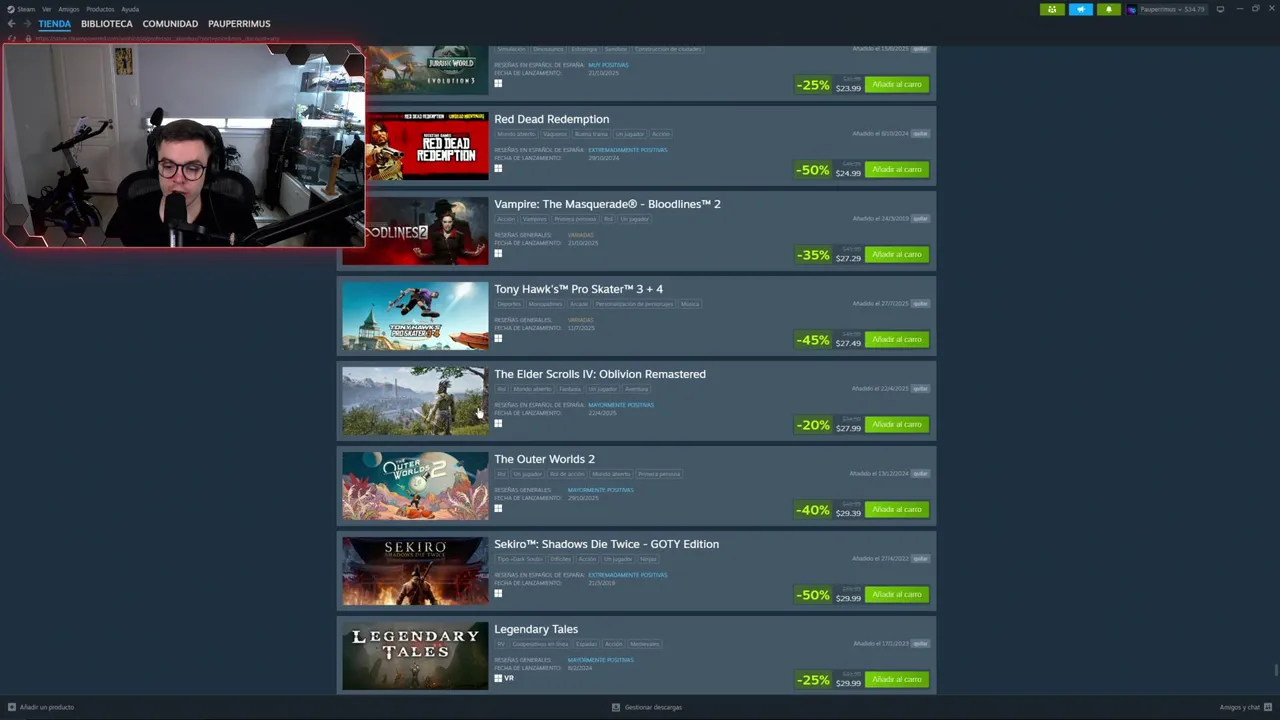This screenshot has height=720, width=1280.
Task: Switch to the COMUNIDAD tab
Action: tap(170, 23)
